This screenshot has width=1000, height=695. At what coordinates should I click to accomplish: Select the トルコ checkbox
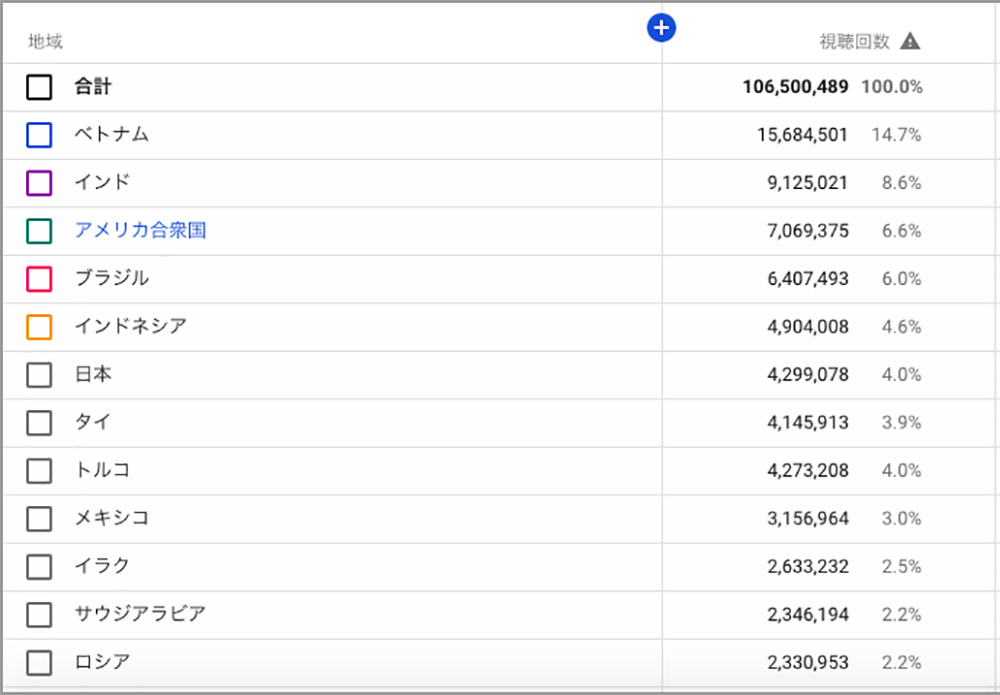pos(39,471)
